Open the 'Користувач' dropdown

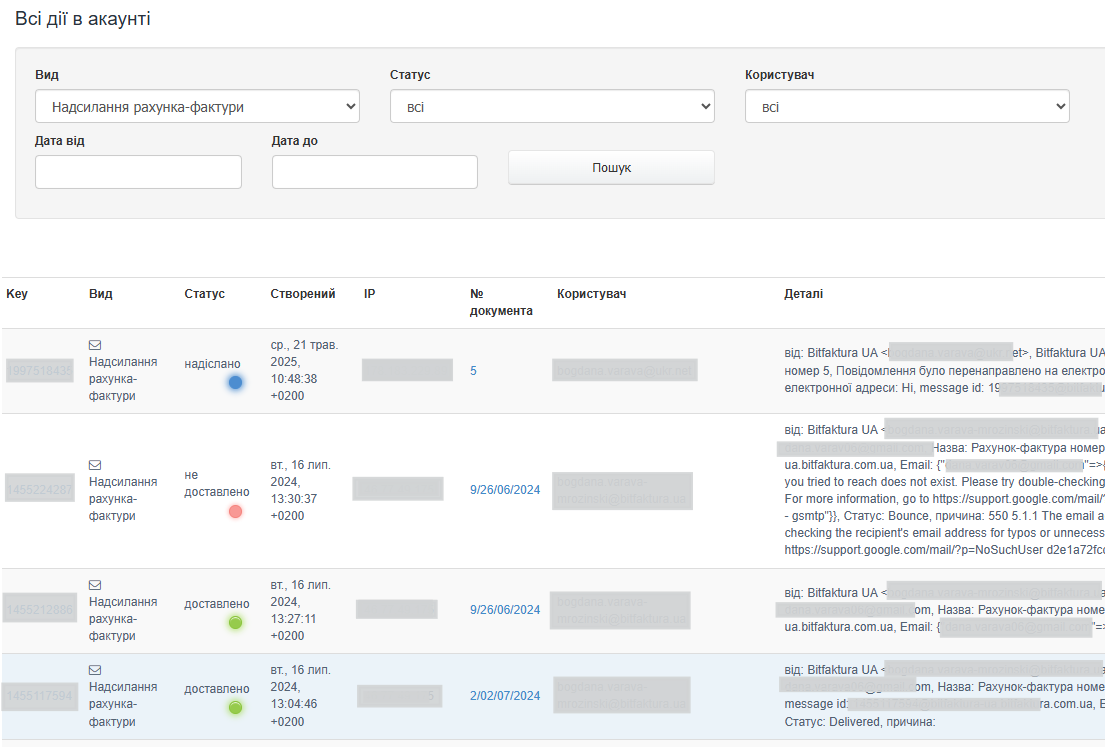(x=906, y=106)
